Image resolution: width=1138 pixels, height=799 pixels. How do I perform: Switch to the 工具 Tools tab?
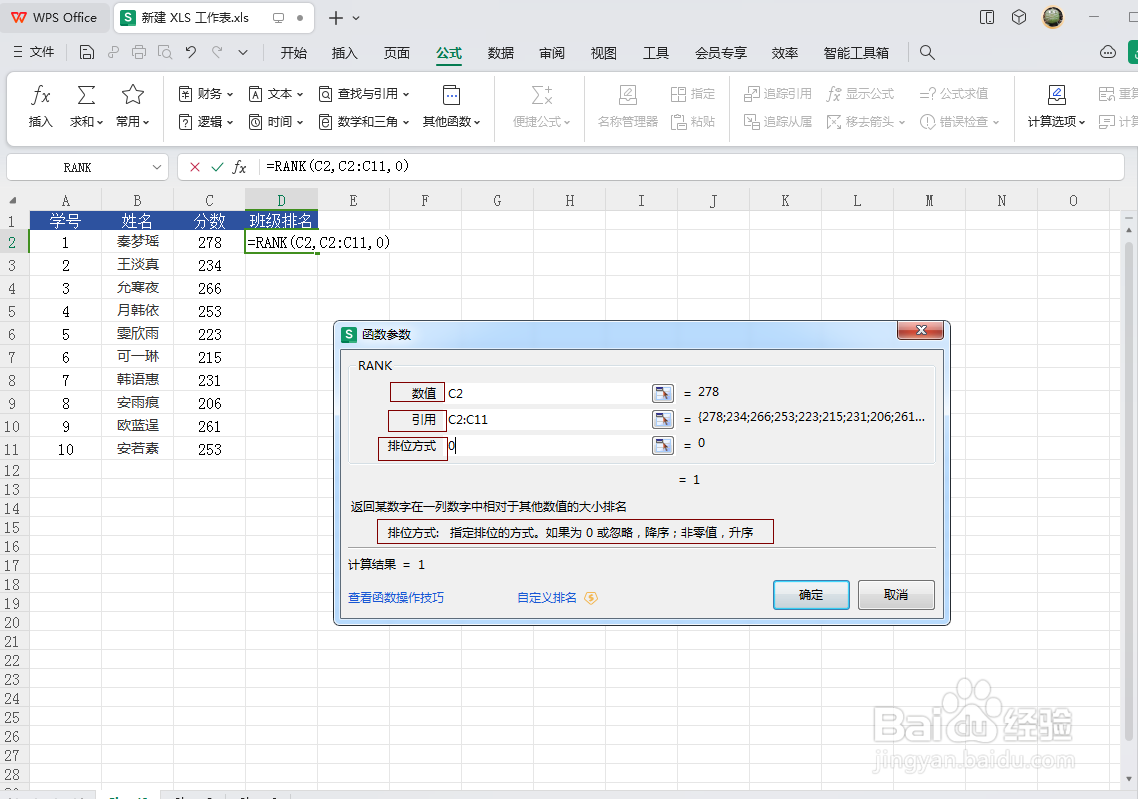[x=656, y=53]
